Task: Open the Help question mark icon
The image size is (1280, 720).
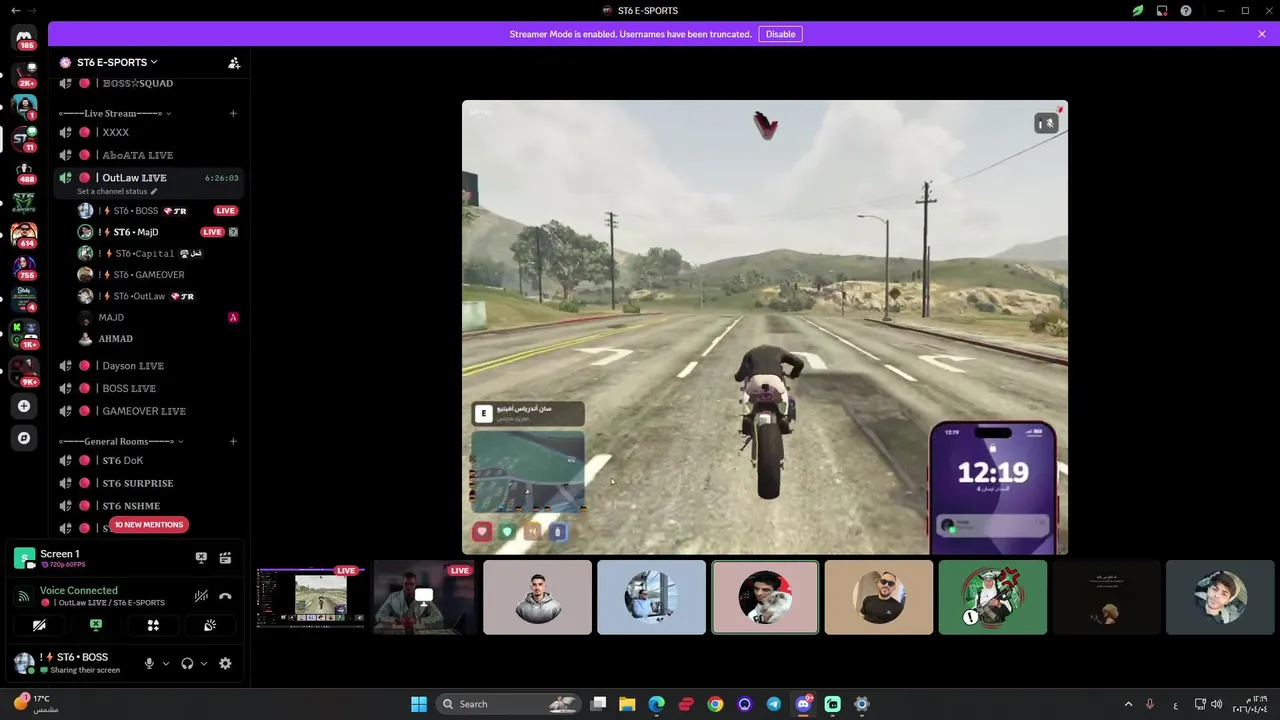Action: click(x=1186, y=11)
